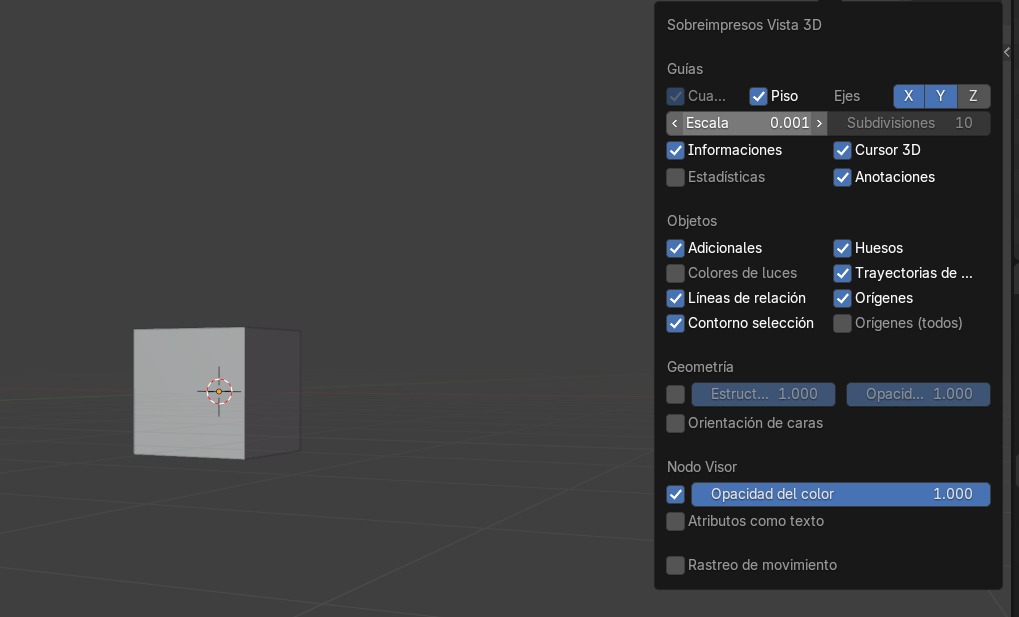The width and height of the screenshot is (1019, 617).
Task: Click the 3D cursor in viewport
Action: coord(219,391)
